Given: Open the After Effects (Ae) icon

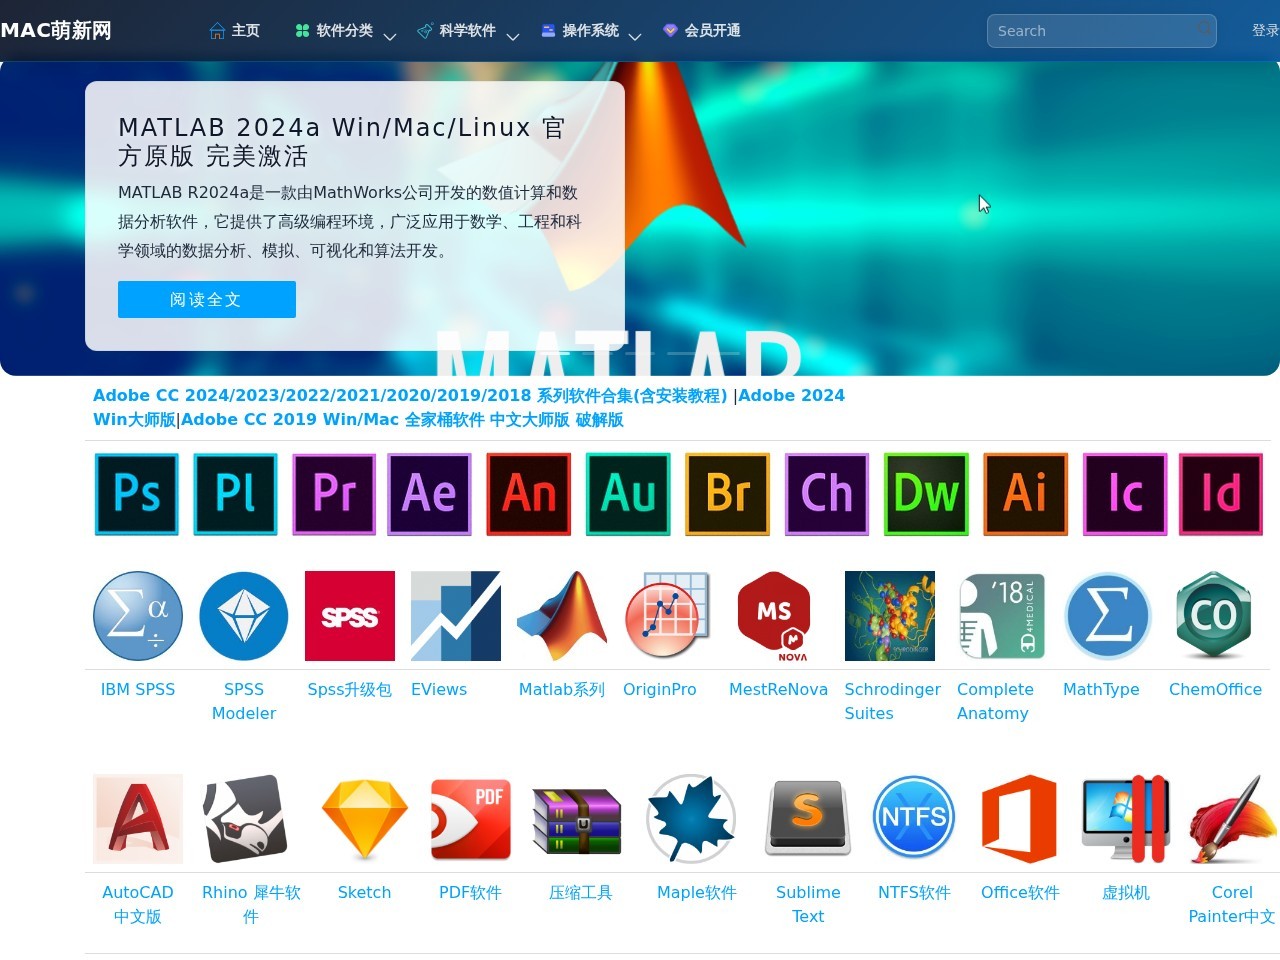Looking at the screenshot, I should [430, 494].
